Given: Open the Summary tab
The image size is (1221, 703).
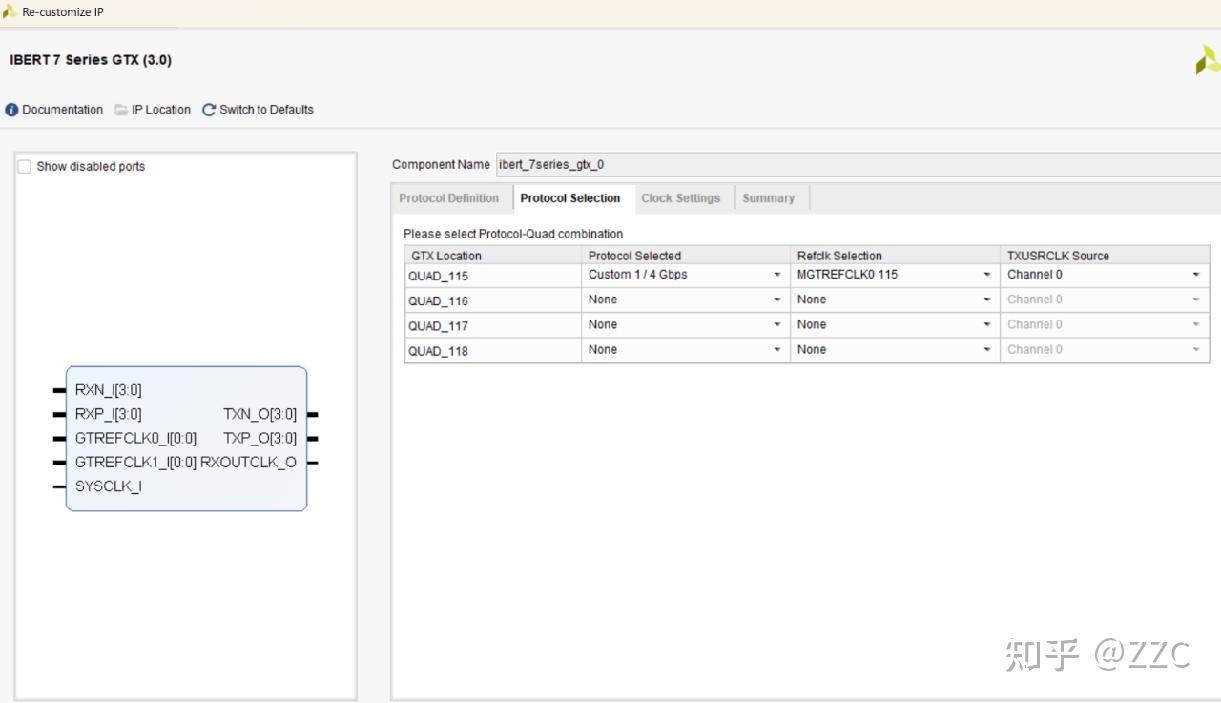Looking at the screenshot, I should [768, 198].
